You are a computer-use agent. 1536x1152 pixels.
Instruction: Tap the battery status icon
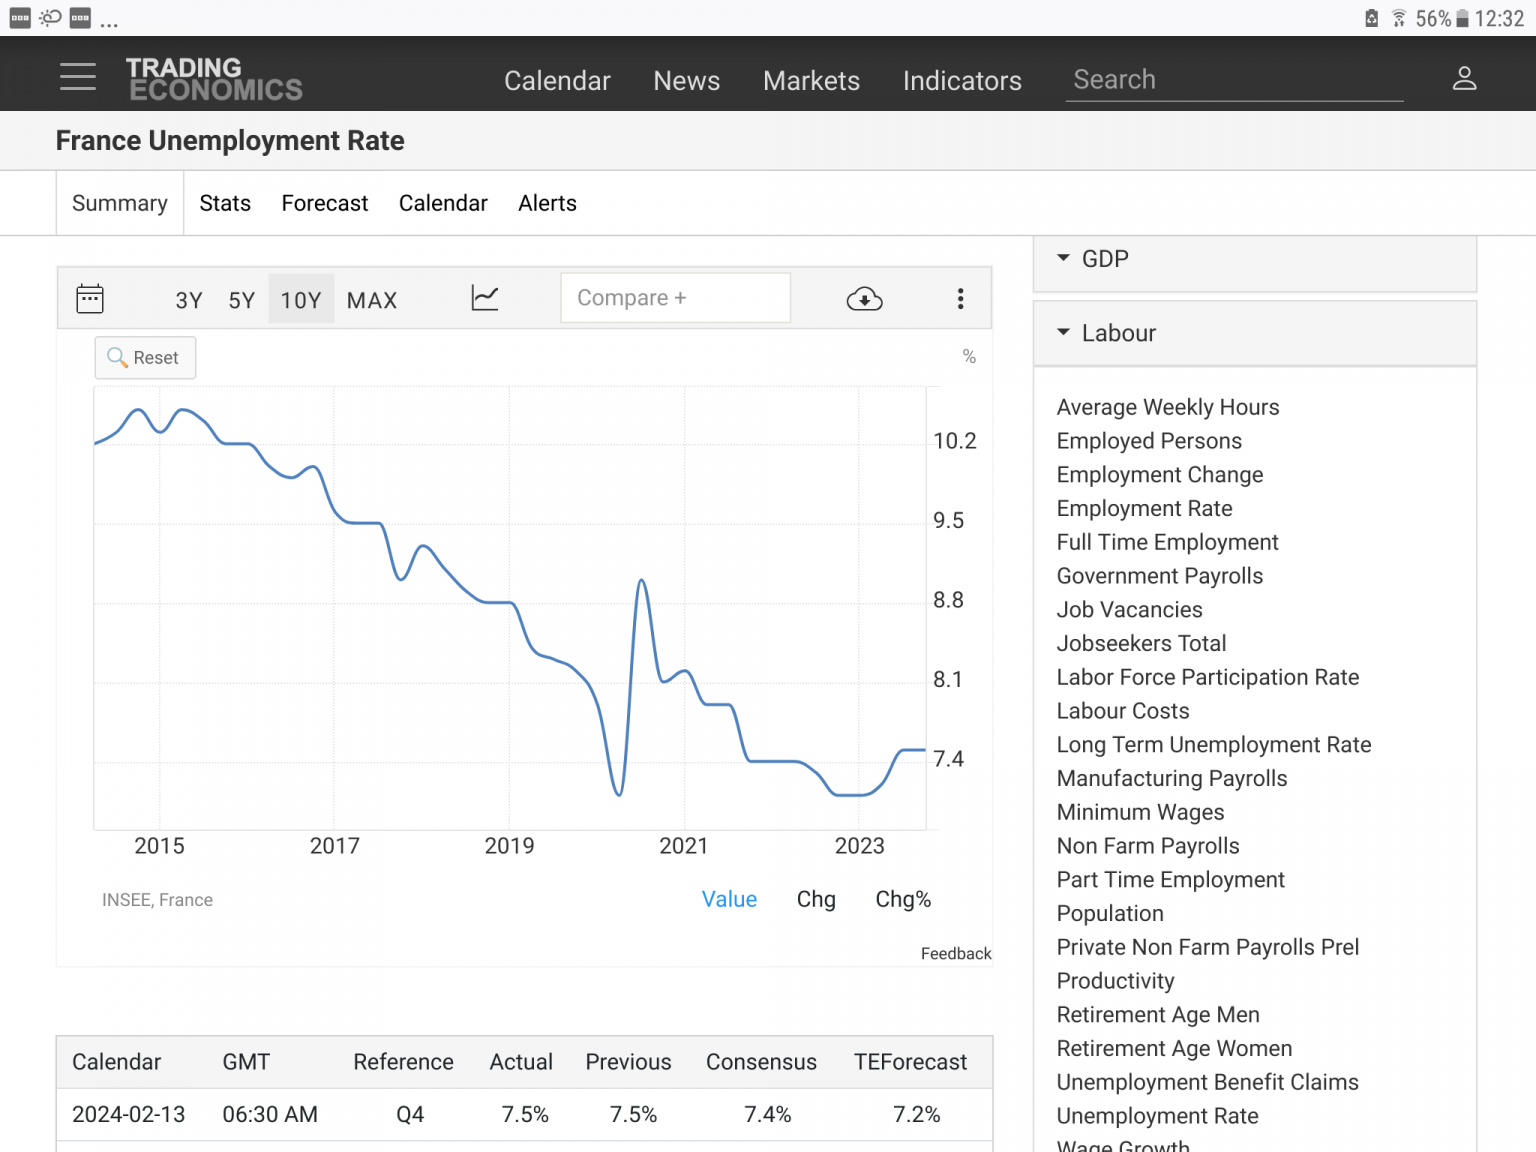(1462, 18)
